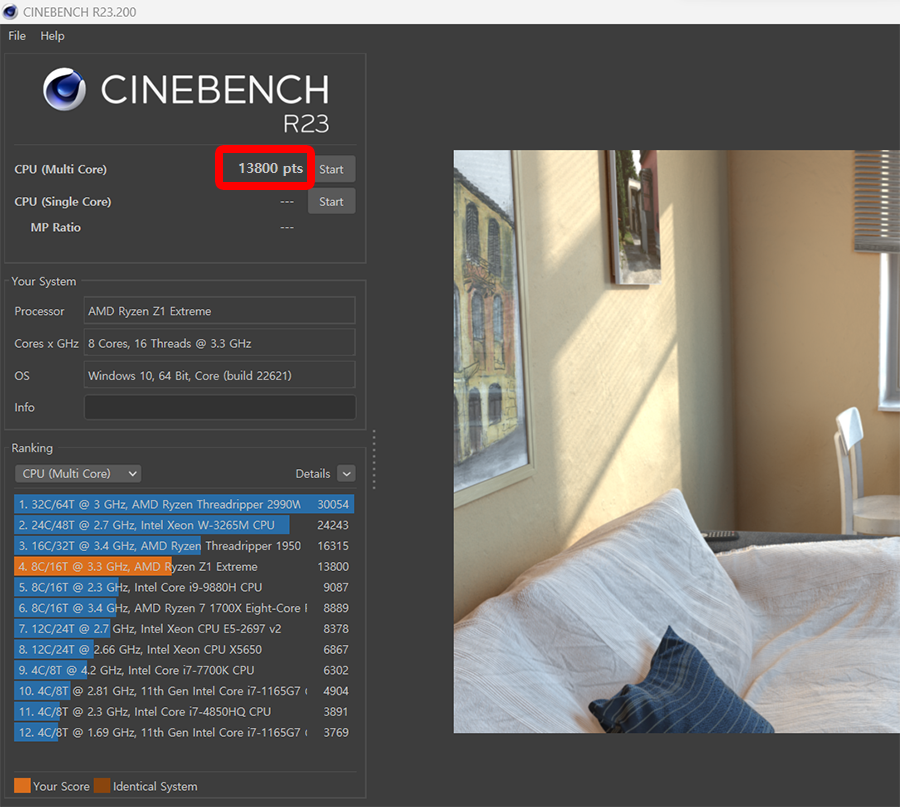Open the CPU (Multi Core) ranking dropdown

[78, 474]
